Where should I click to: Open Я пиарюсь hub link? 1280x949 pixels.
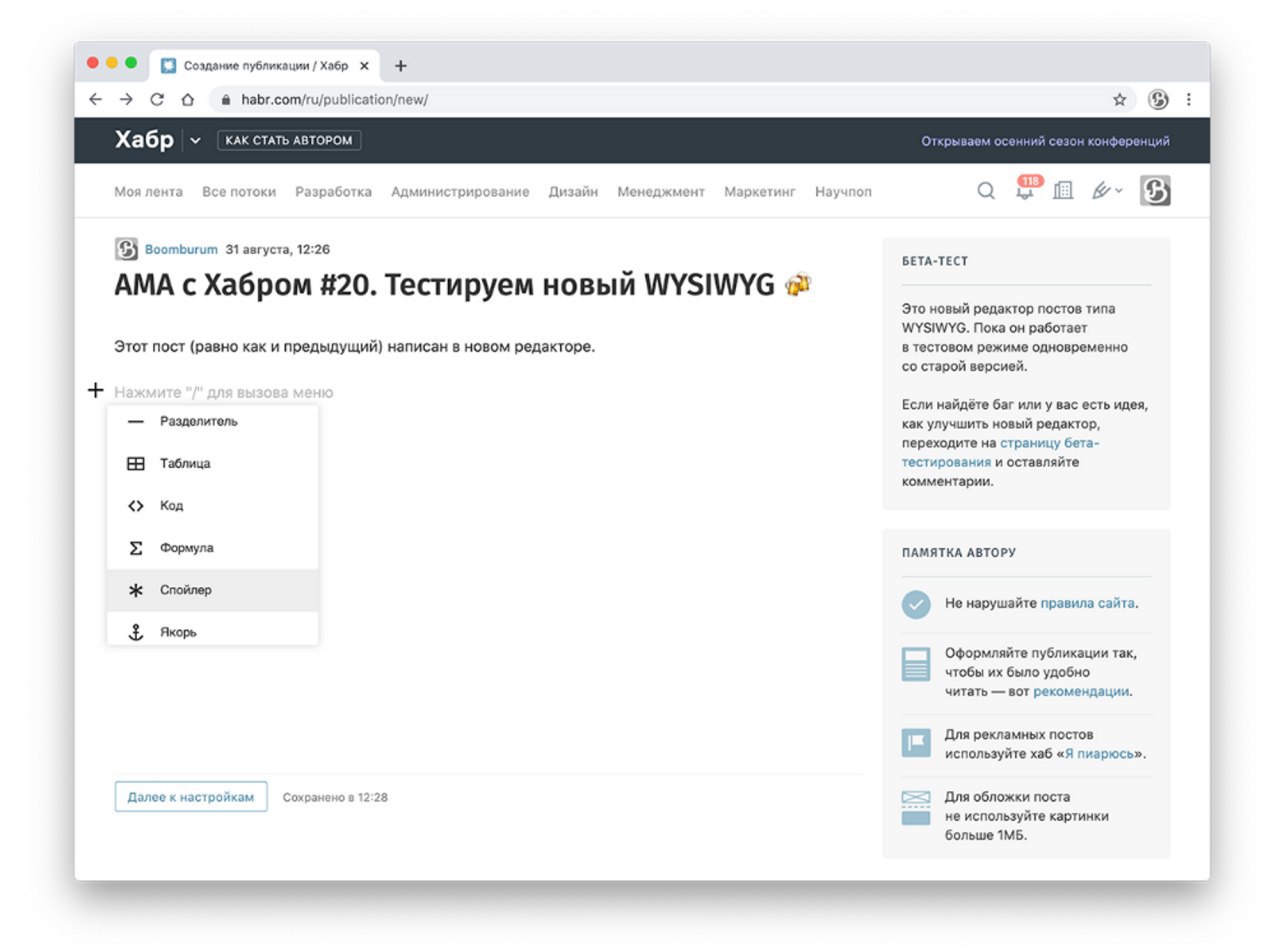click(x=1100, y=753)
